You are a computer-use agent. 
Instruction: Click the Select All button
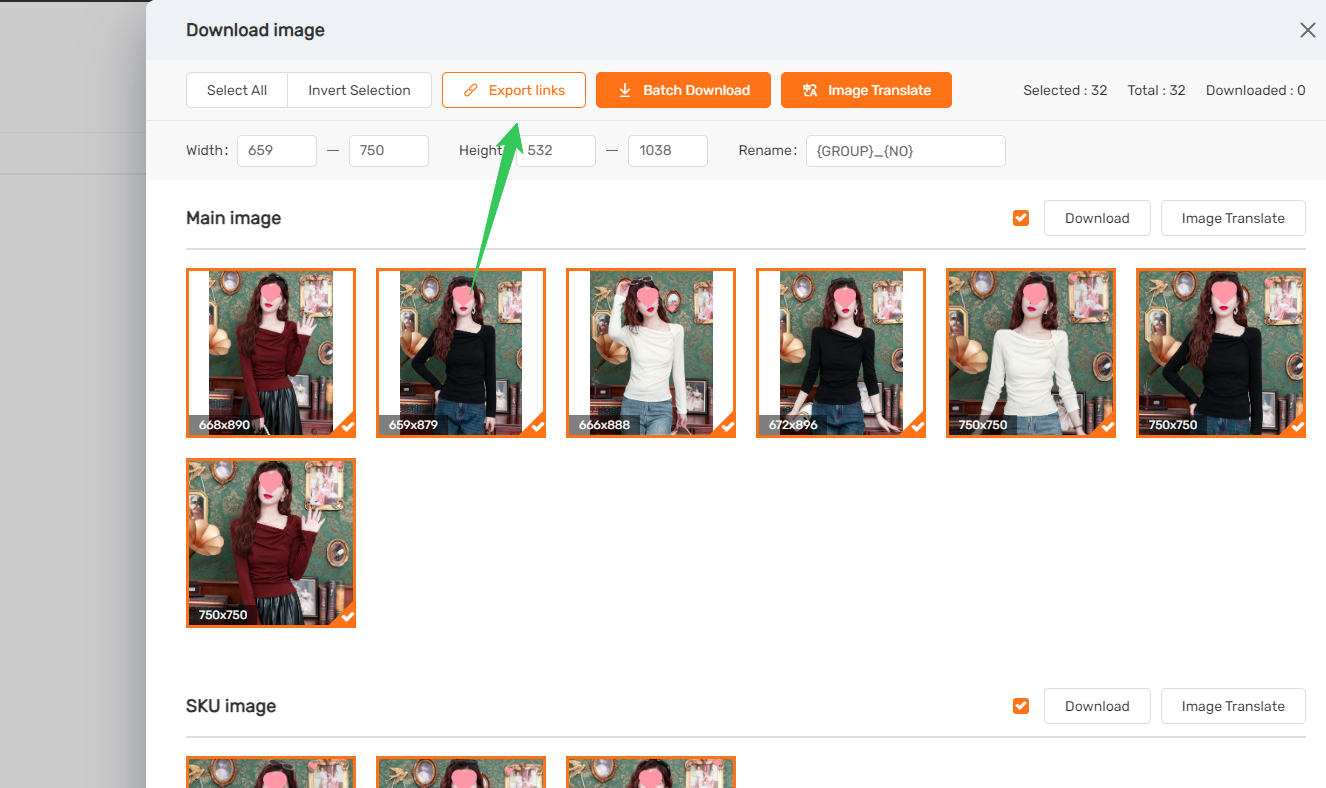coord(237,90)
